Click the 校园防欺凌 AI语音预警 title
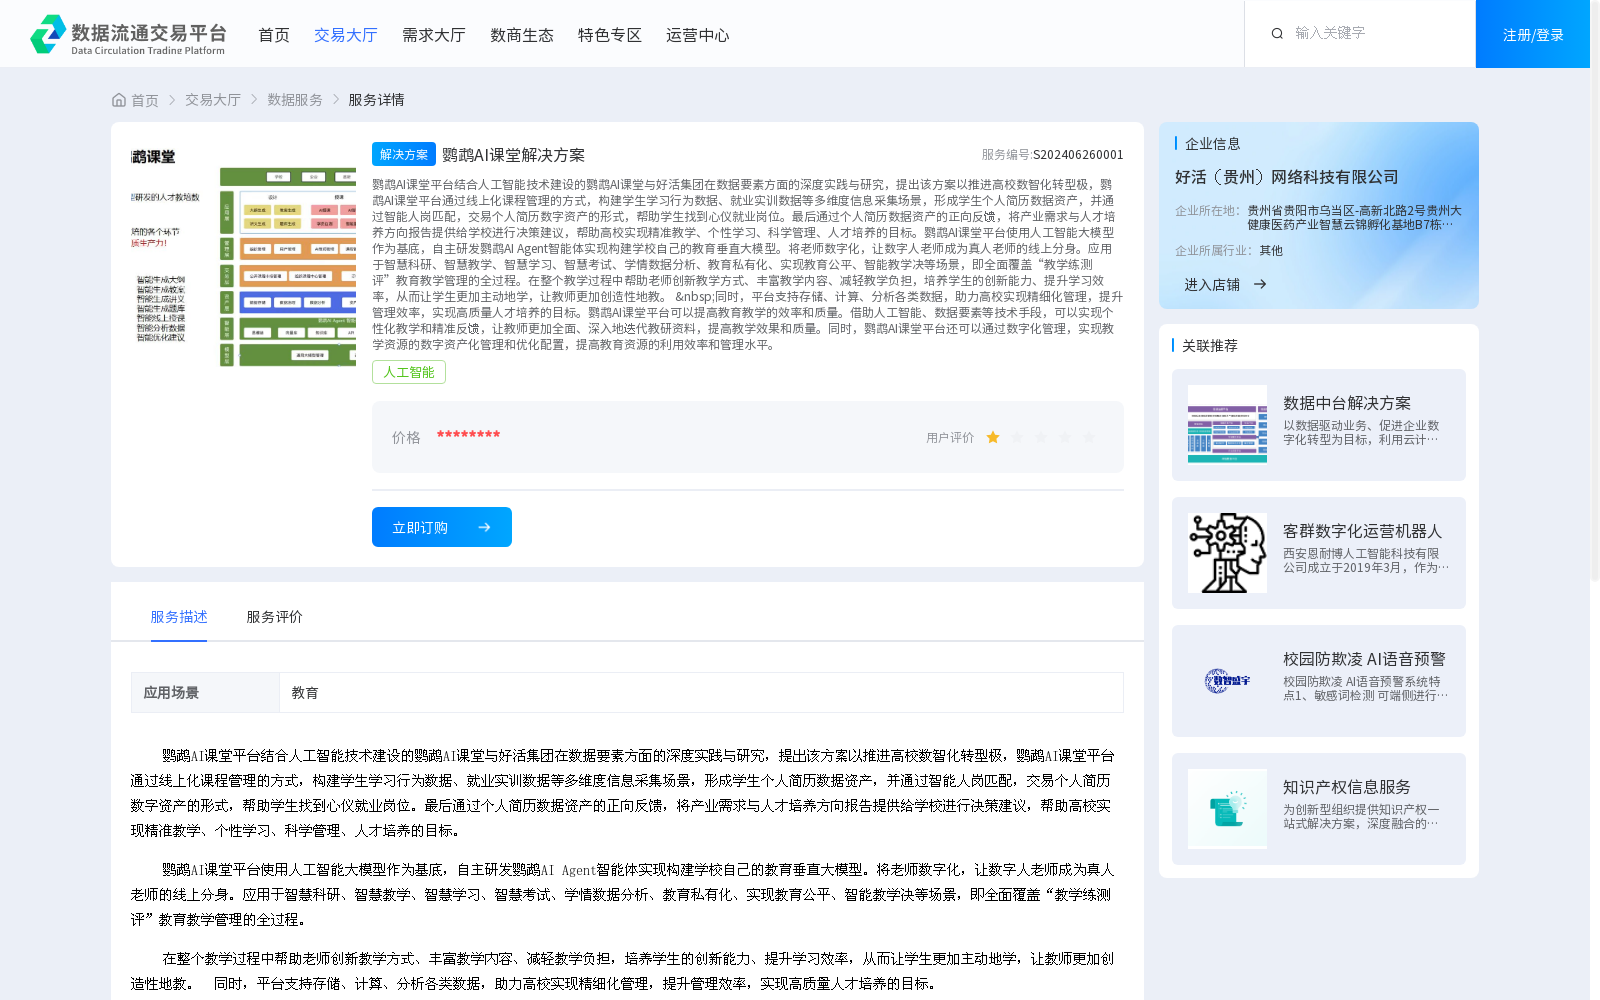The height and width of the screenshot is (1000, 1600). coord(1364,659)
